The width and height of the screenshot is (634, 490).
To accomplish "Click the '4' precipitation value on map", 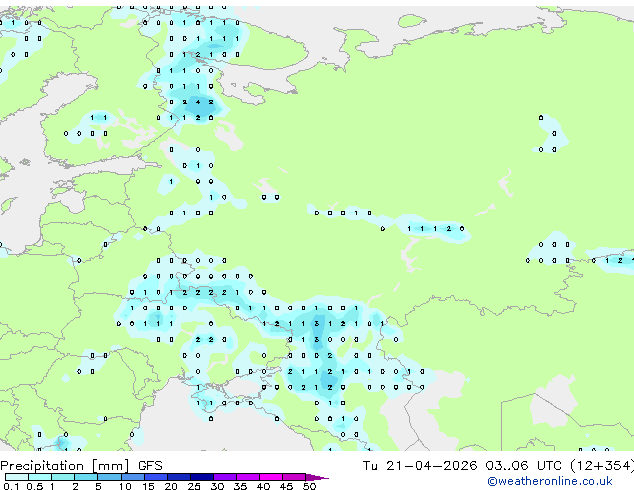I will pyautogui.click(x=198, y=102).
